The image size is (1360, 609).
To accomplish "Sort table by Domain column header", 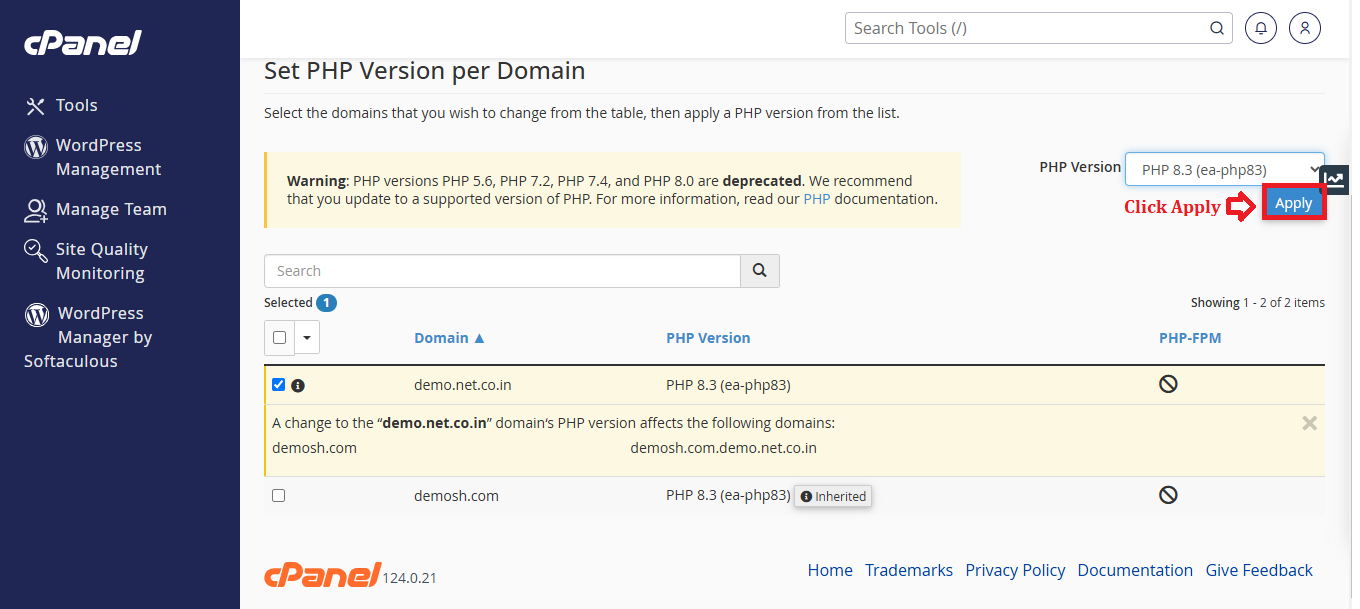I will click(x=449, y=338).
